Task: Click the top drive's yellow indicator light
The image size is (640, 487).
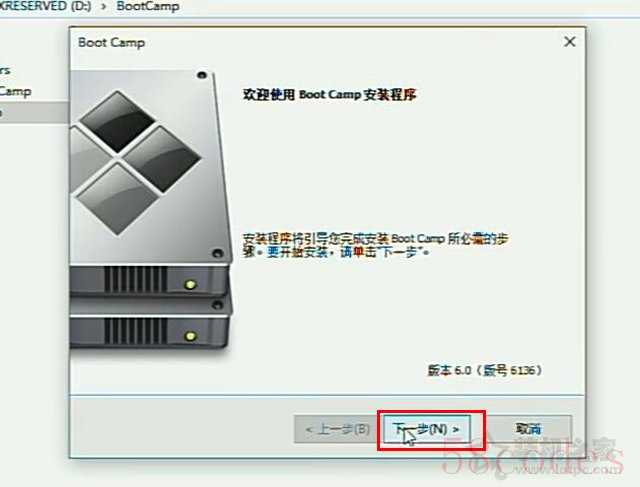Action: coord(190,285)
